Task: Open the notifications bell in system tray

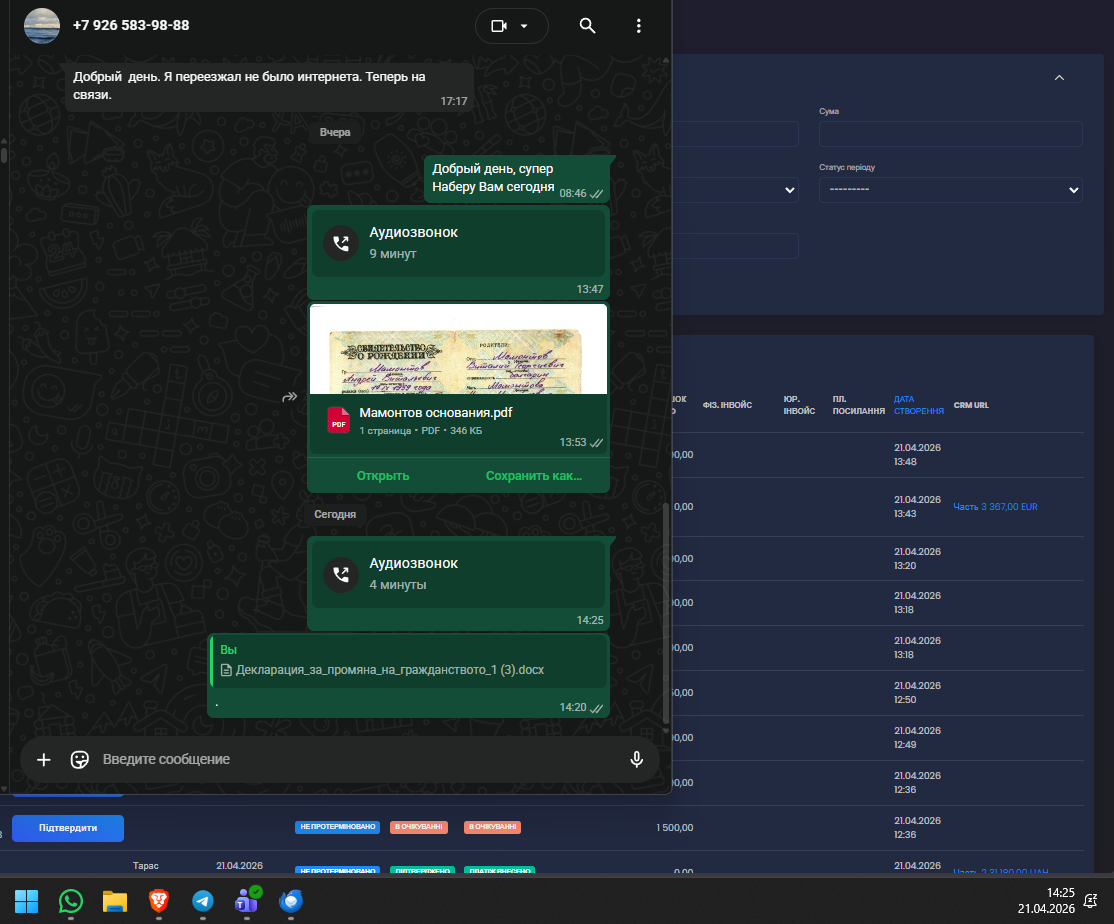Action: pos(1090,901)
